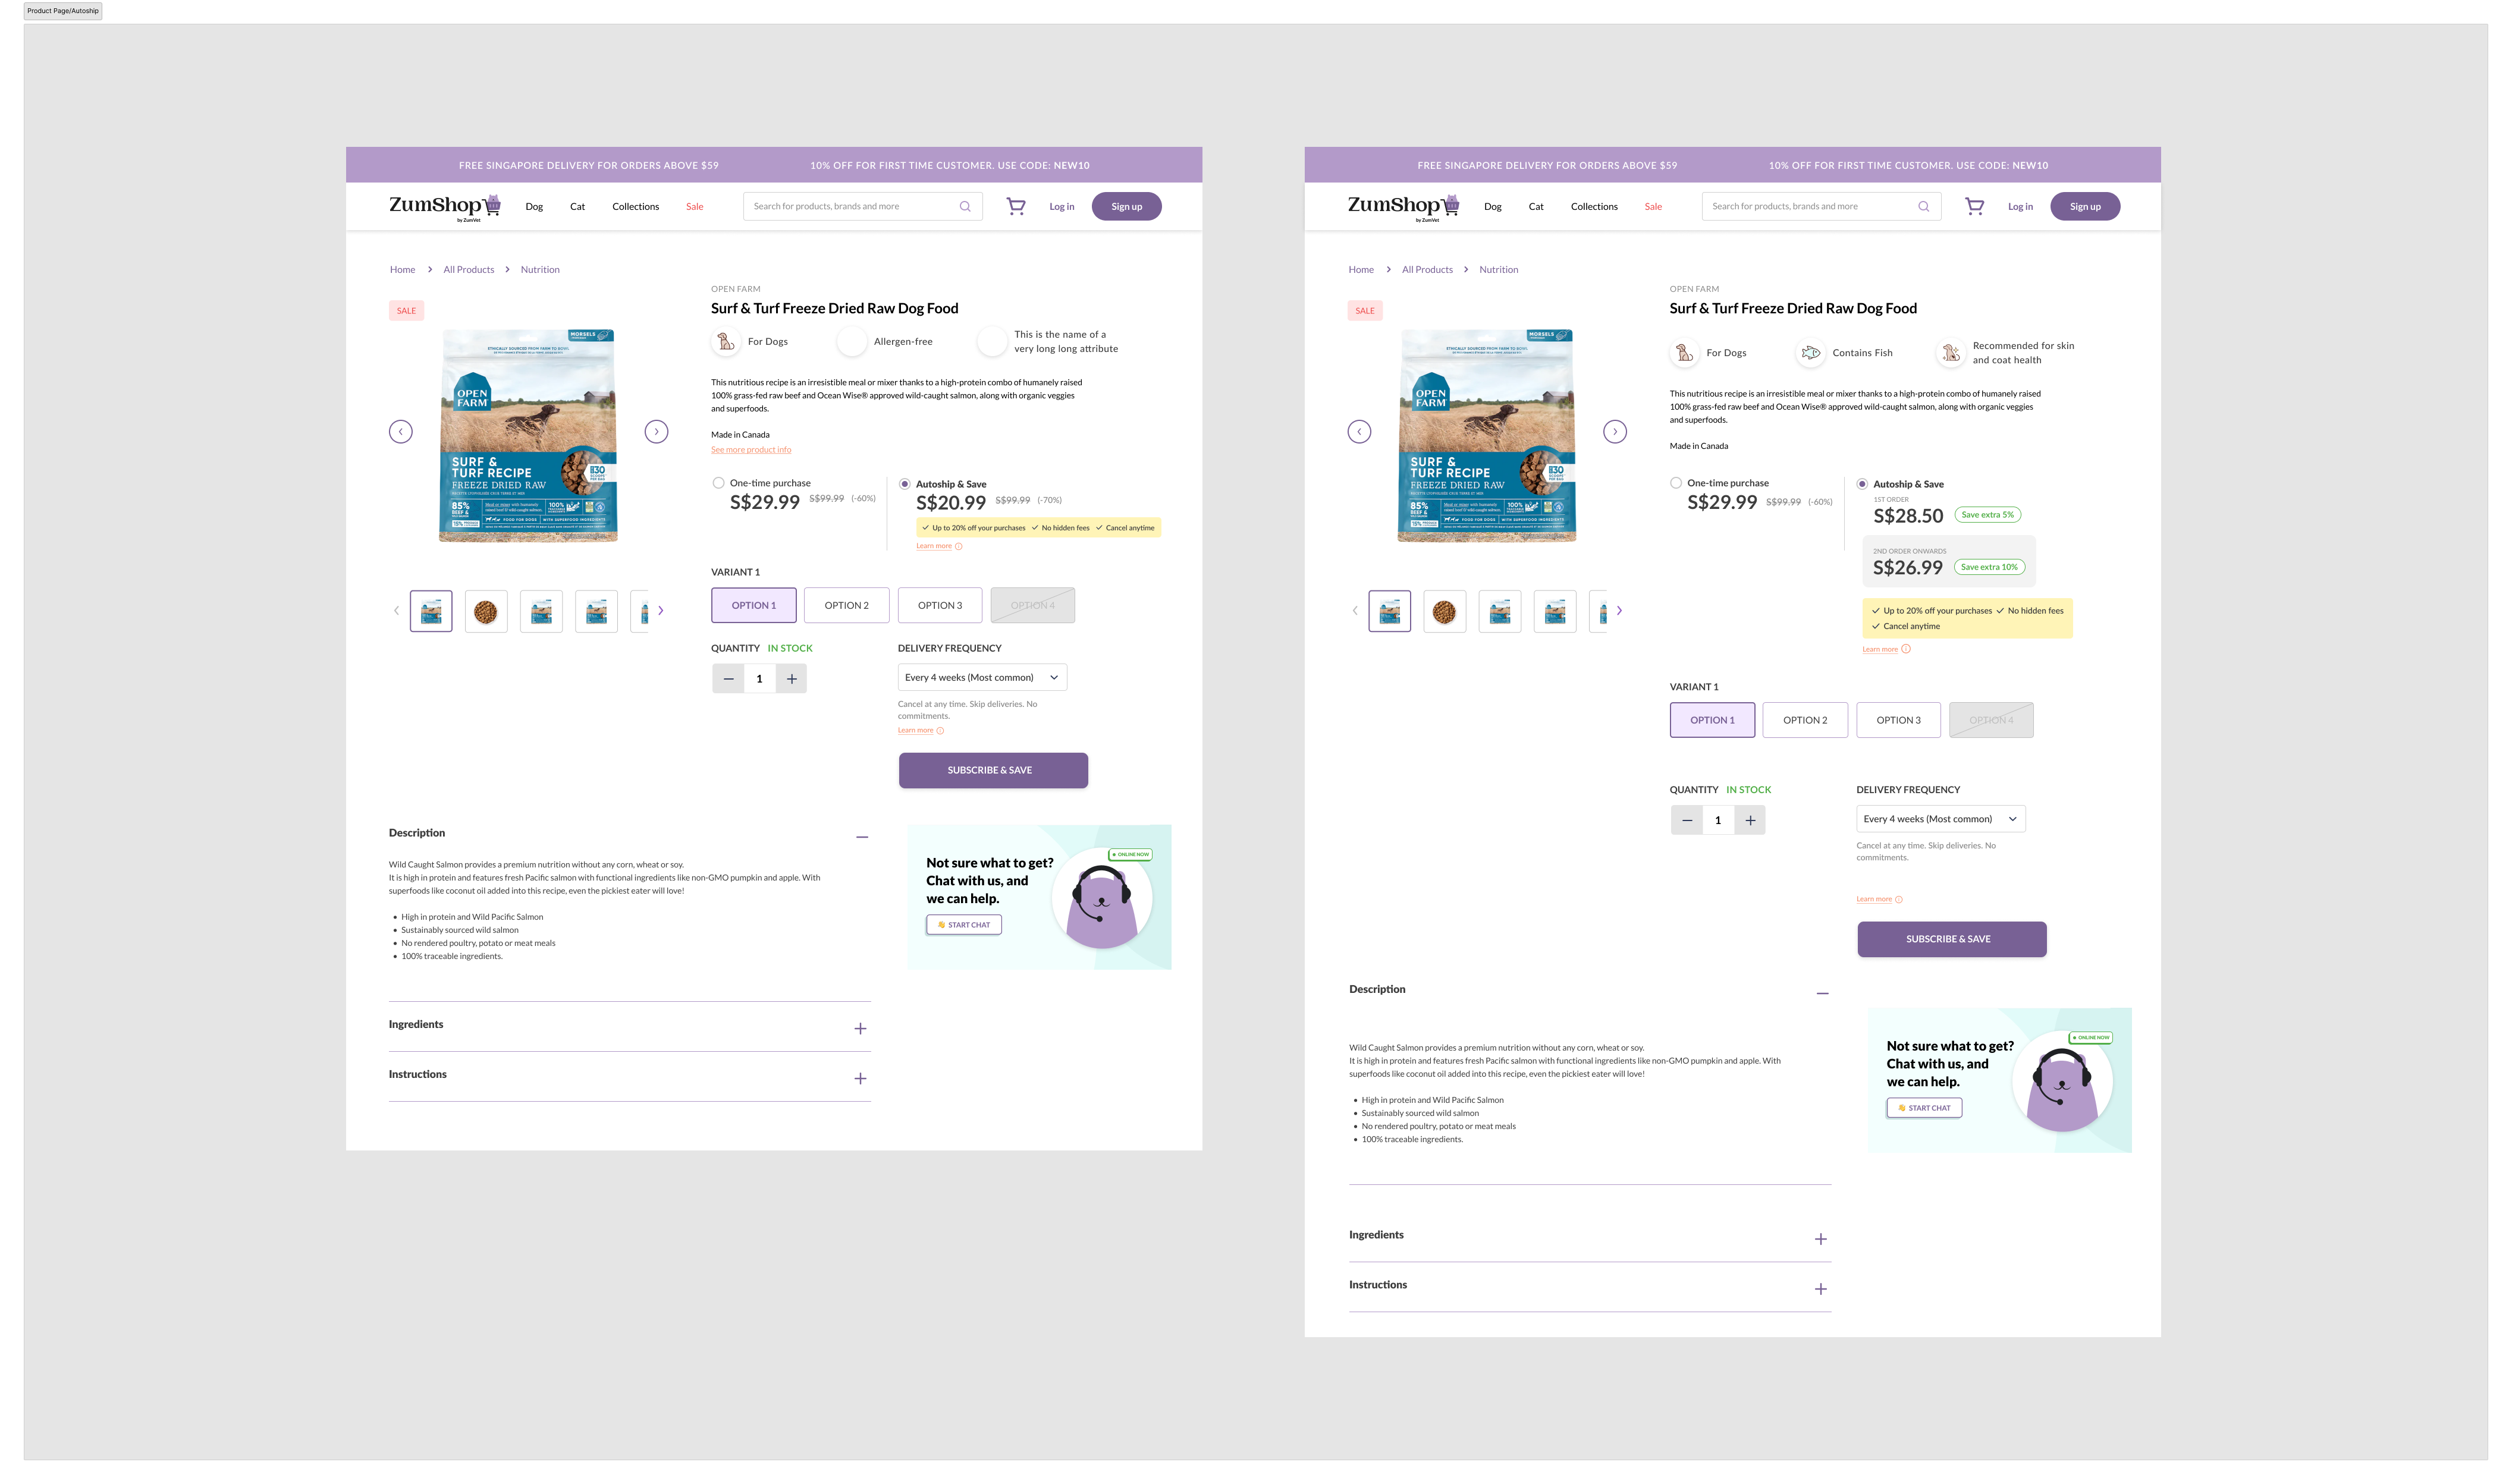Open Sale menu in right page navbar
The image size is (2512, 1484).
point(1653,207)
